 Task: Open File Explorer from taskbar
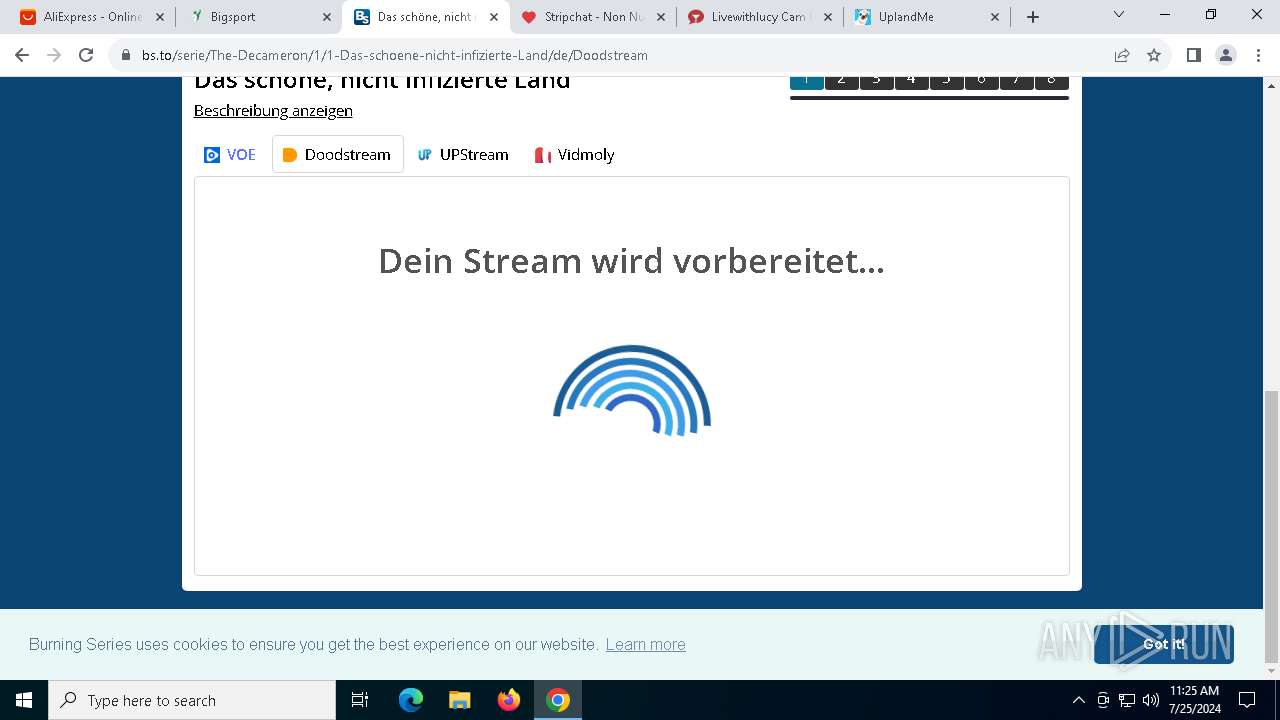(460, 700)
